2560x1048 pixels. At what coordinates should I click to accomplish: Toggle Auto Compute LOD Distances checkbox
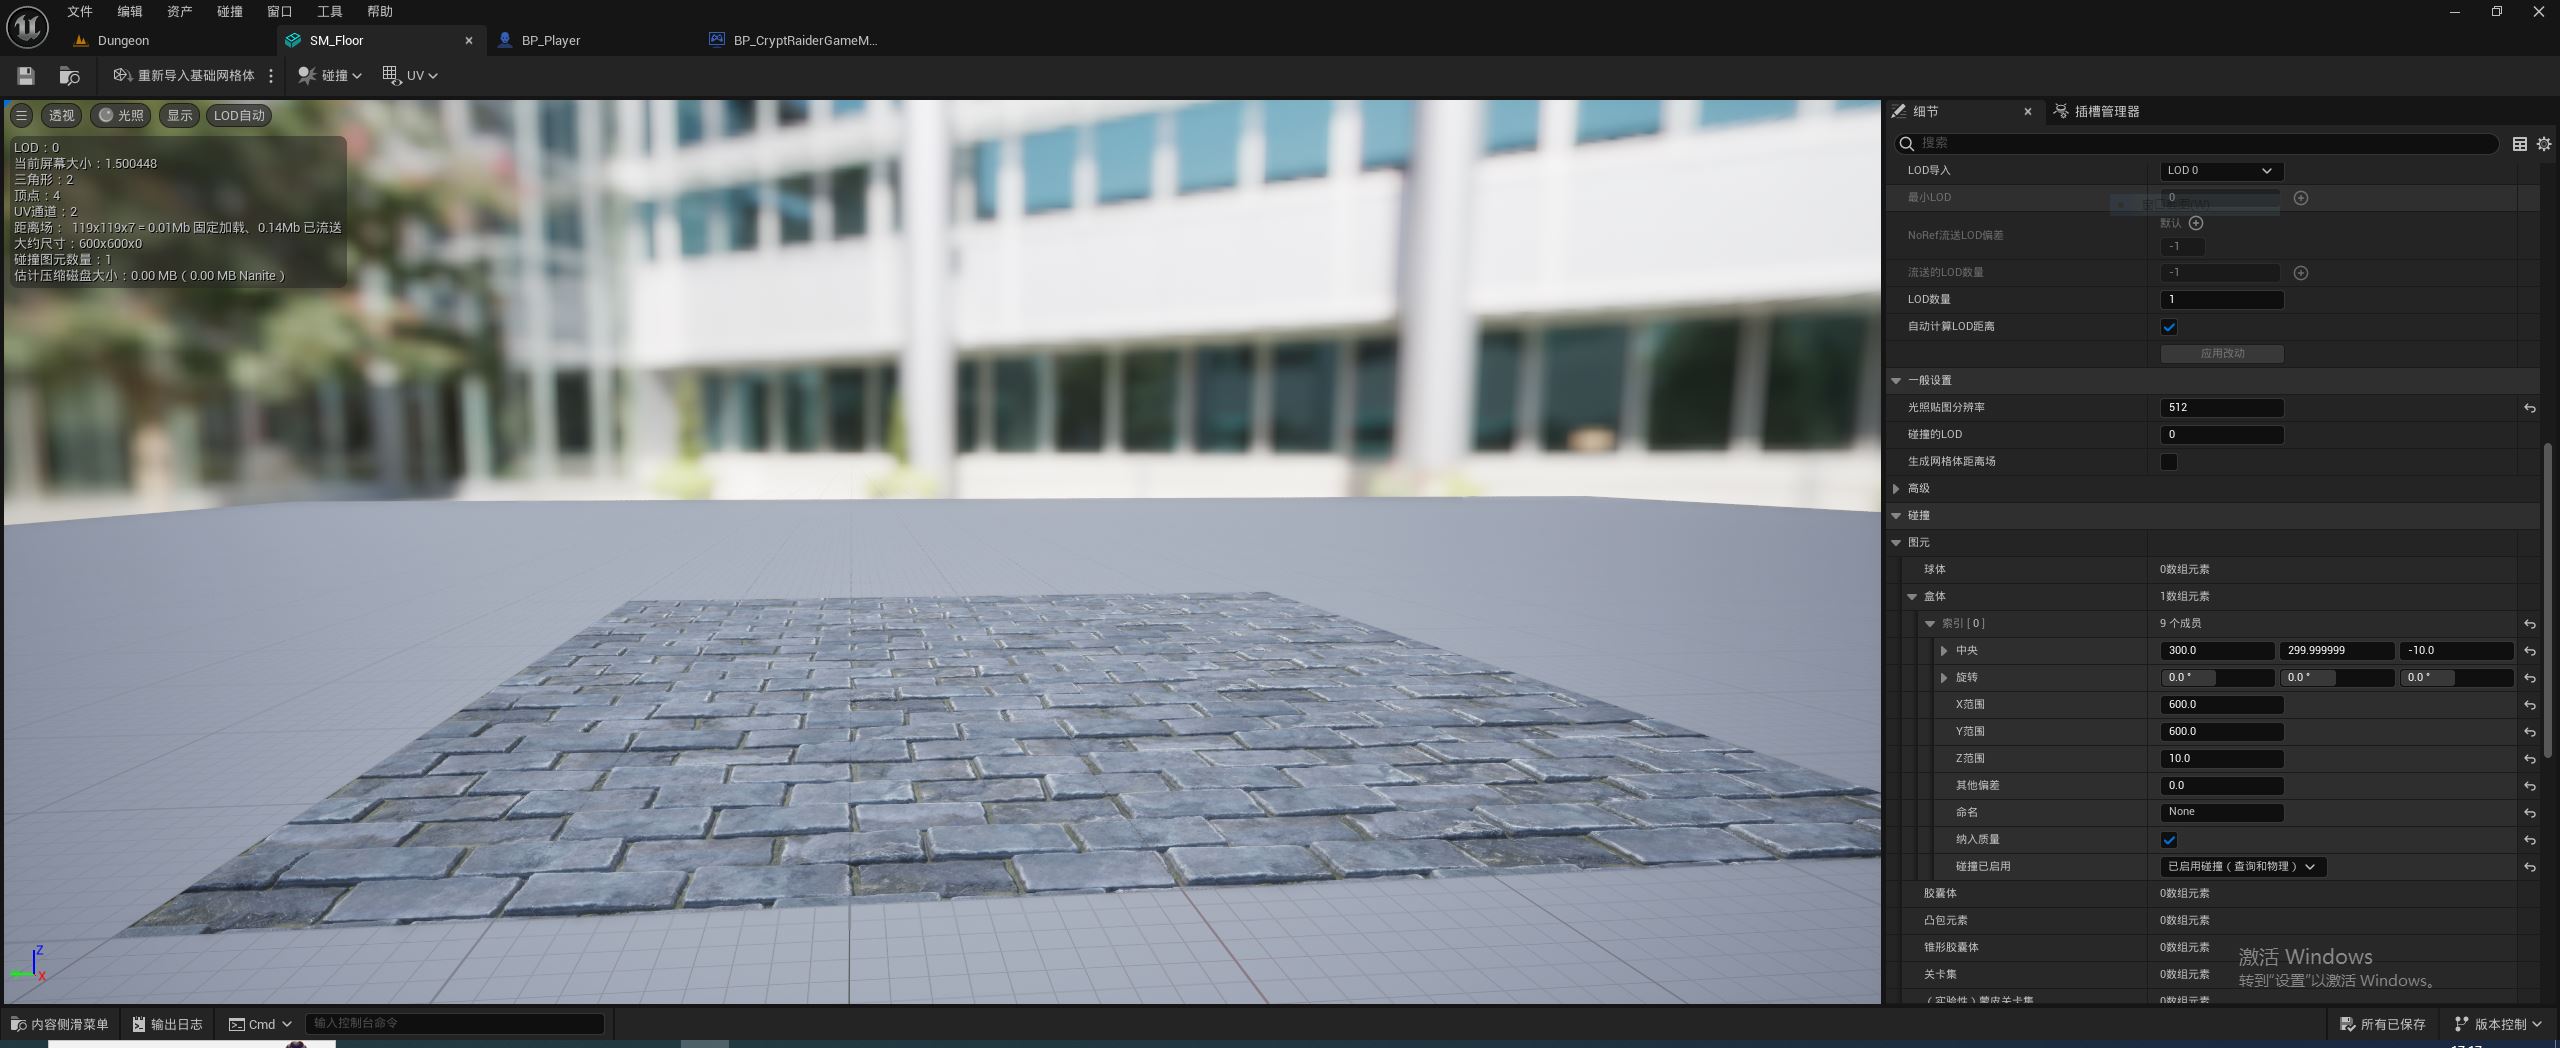2169,327
